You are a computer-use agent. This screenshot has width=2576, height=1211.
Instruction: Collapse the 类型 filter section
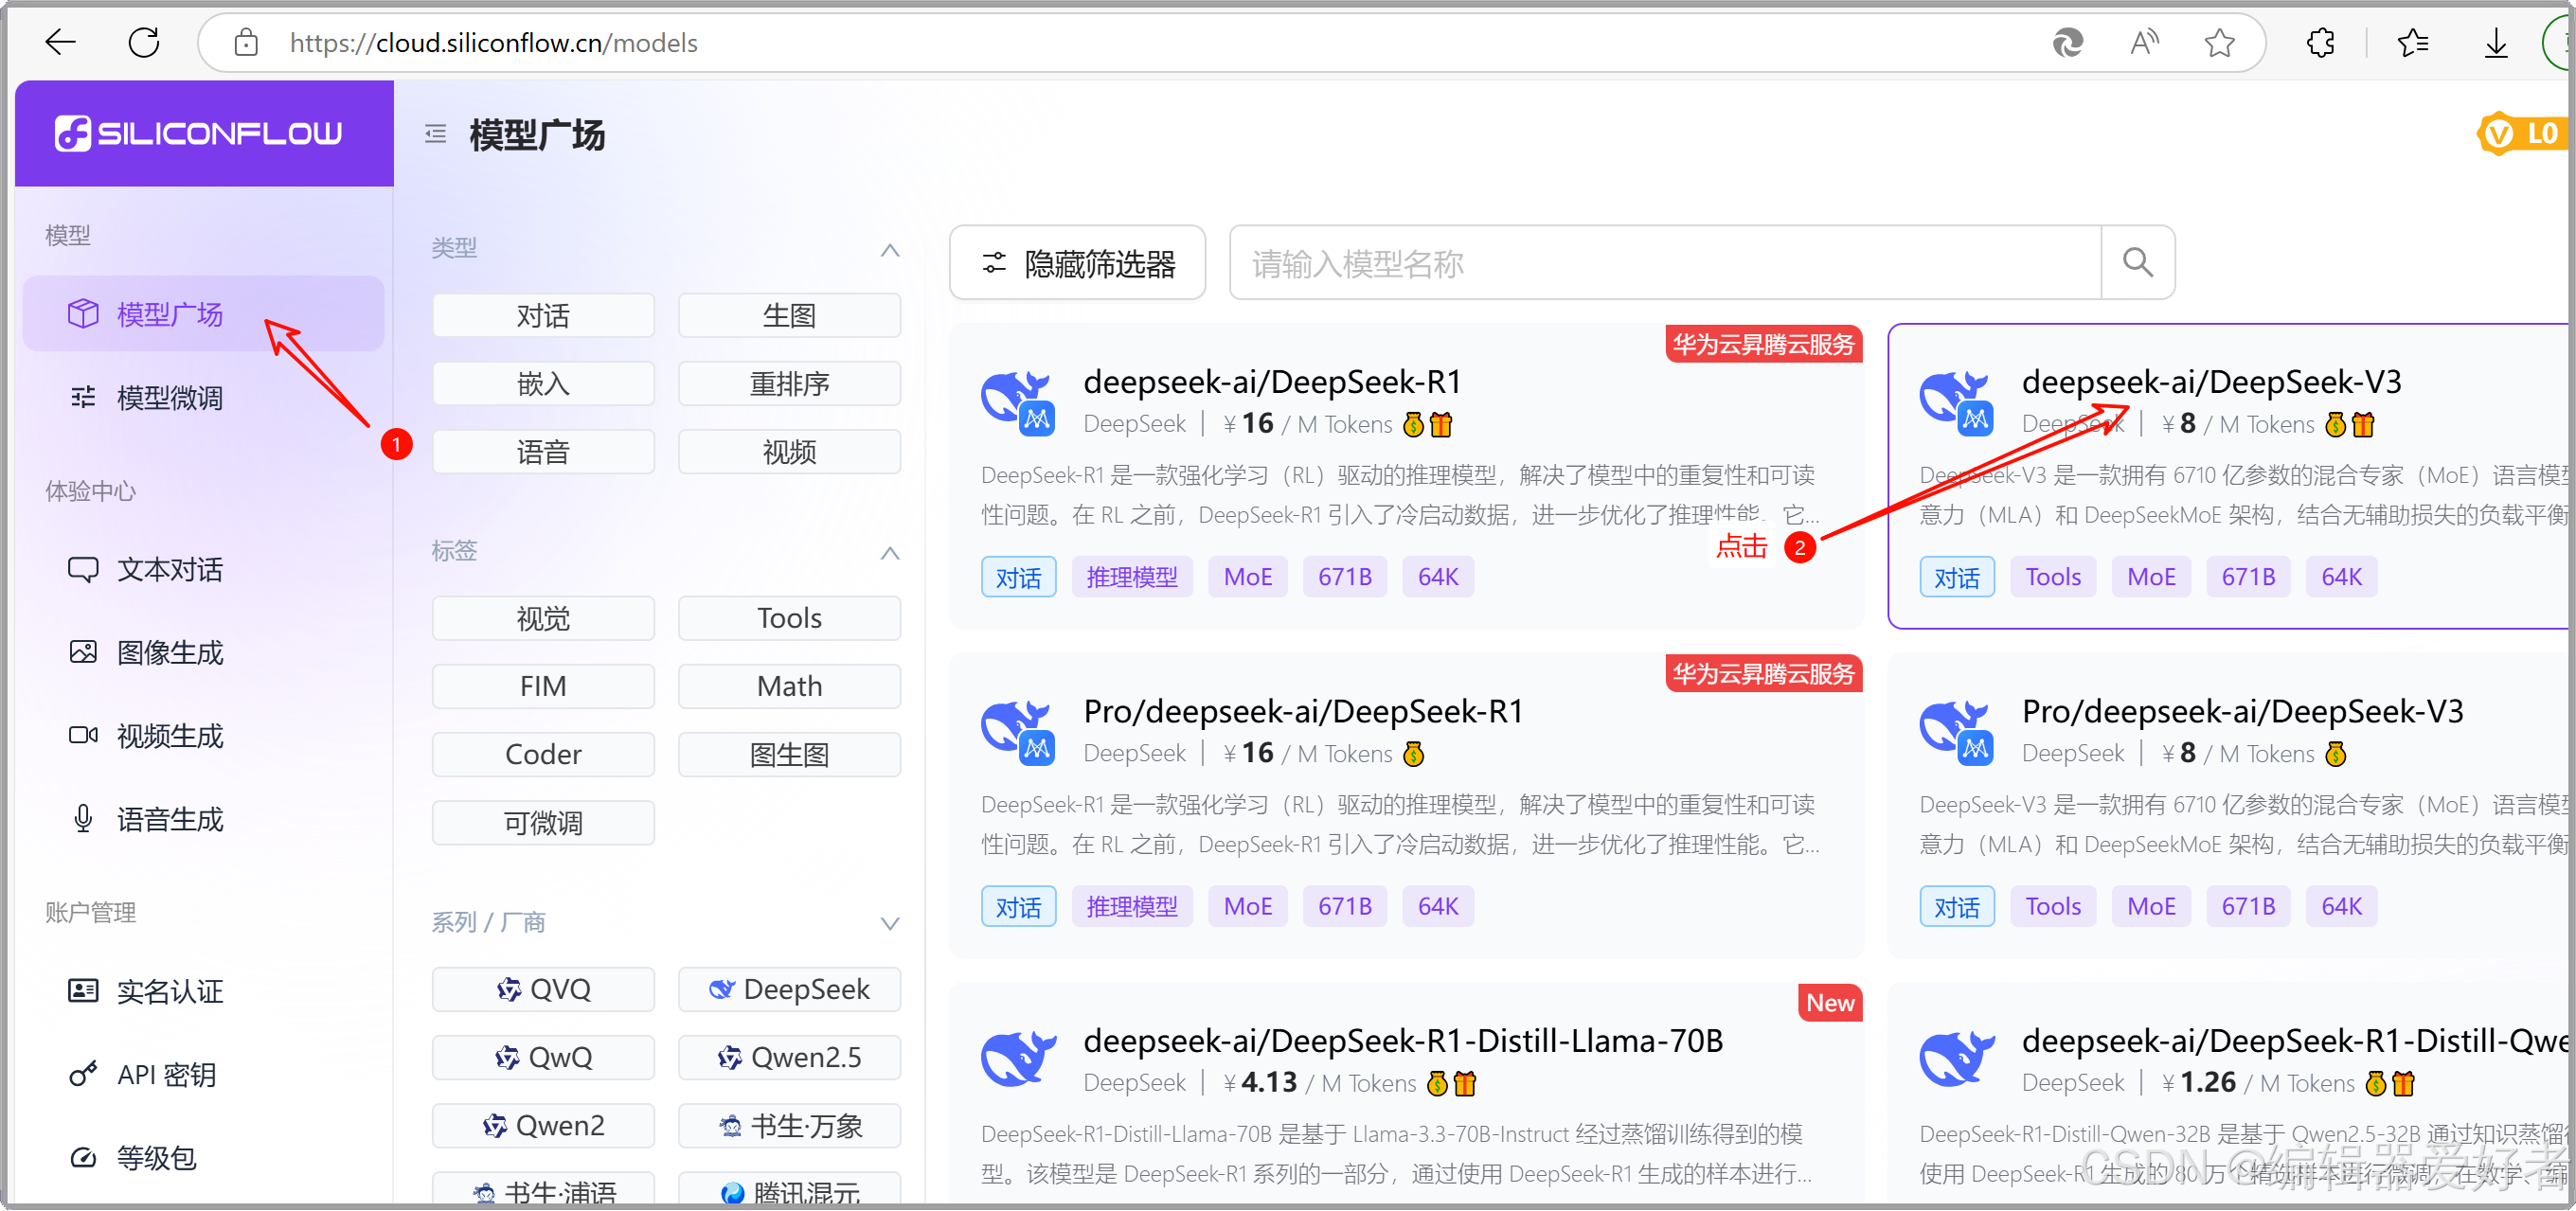click(x=889, y=249)
